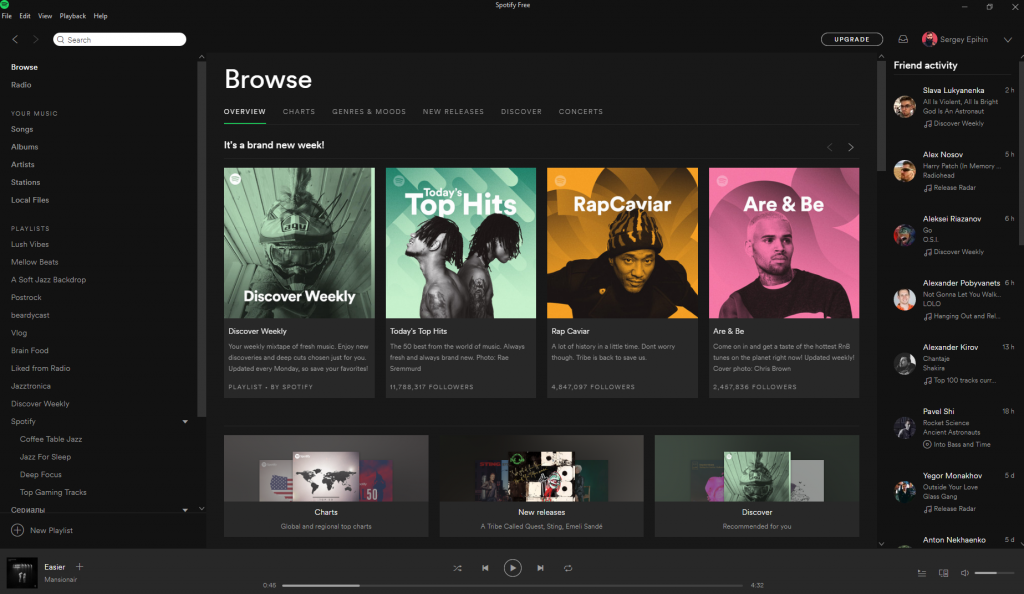This screenshot has width=1024, height=594.
Task: Adjust the volume slider
Action: click(993, 573)
